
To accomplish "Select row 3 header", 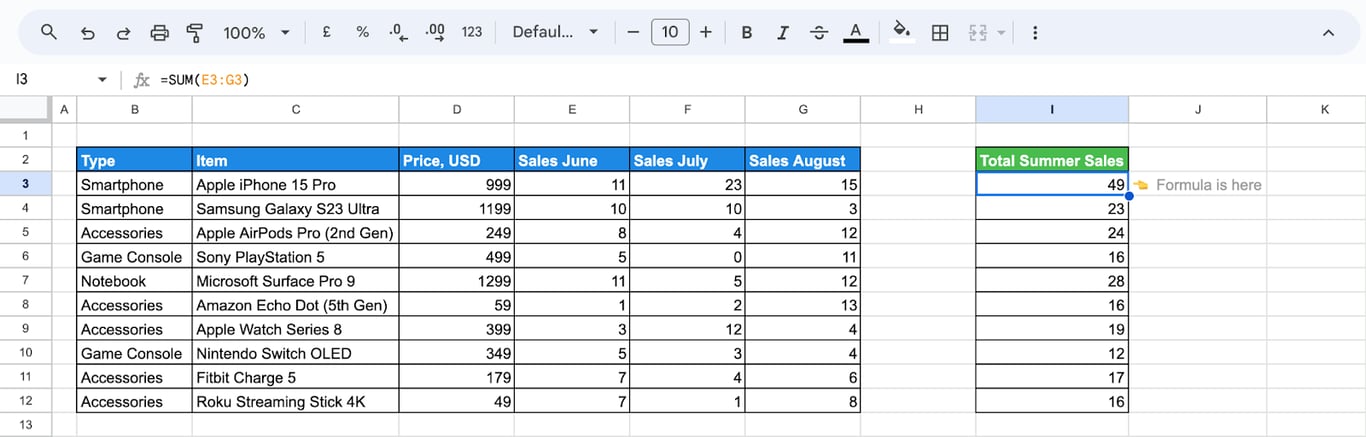I will coord(25,184).
